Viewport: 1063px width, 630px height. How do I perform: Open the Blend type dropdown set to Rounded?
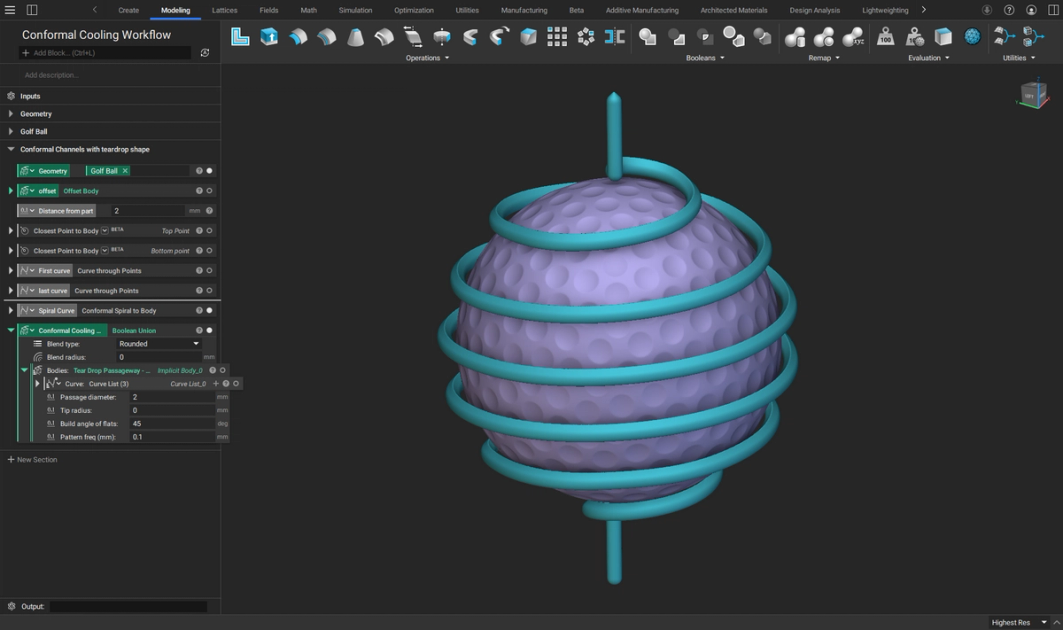click(x=160, y=343)
